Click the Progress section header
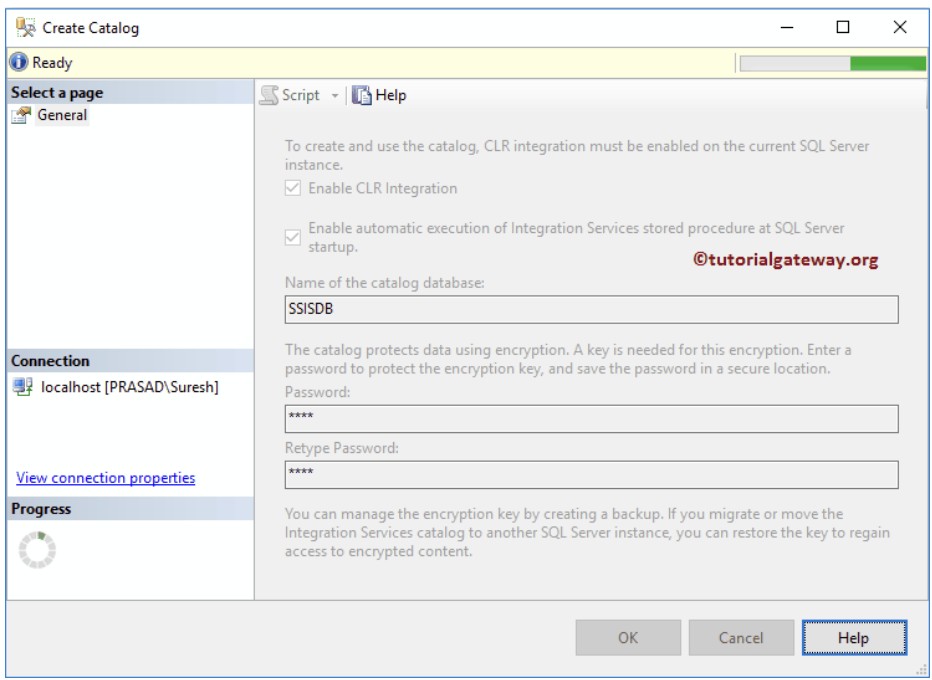Viewport: 932px width, 680px height. pos(131,509)
